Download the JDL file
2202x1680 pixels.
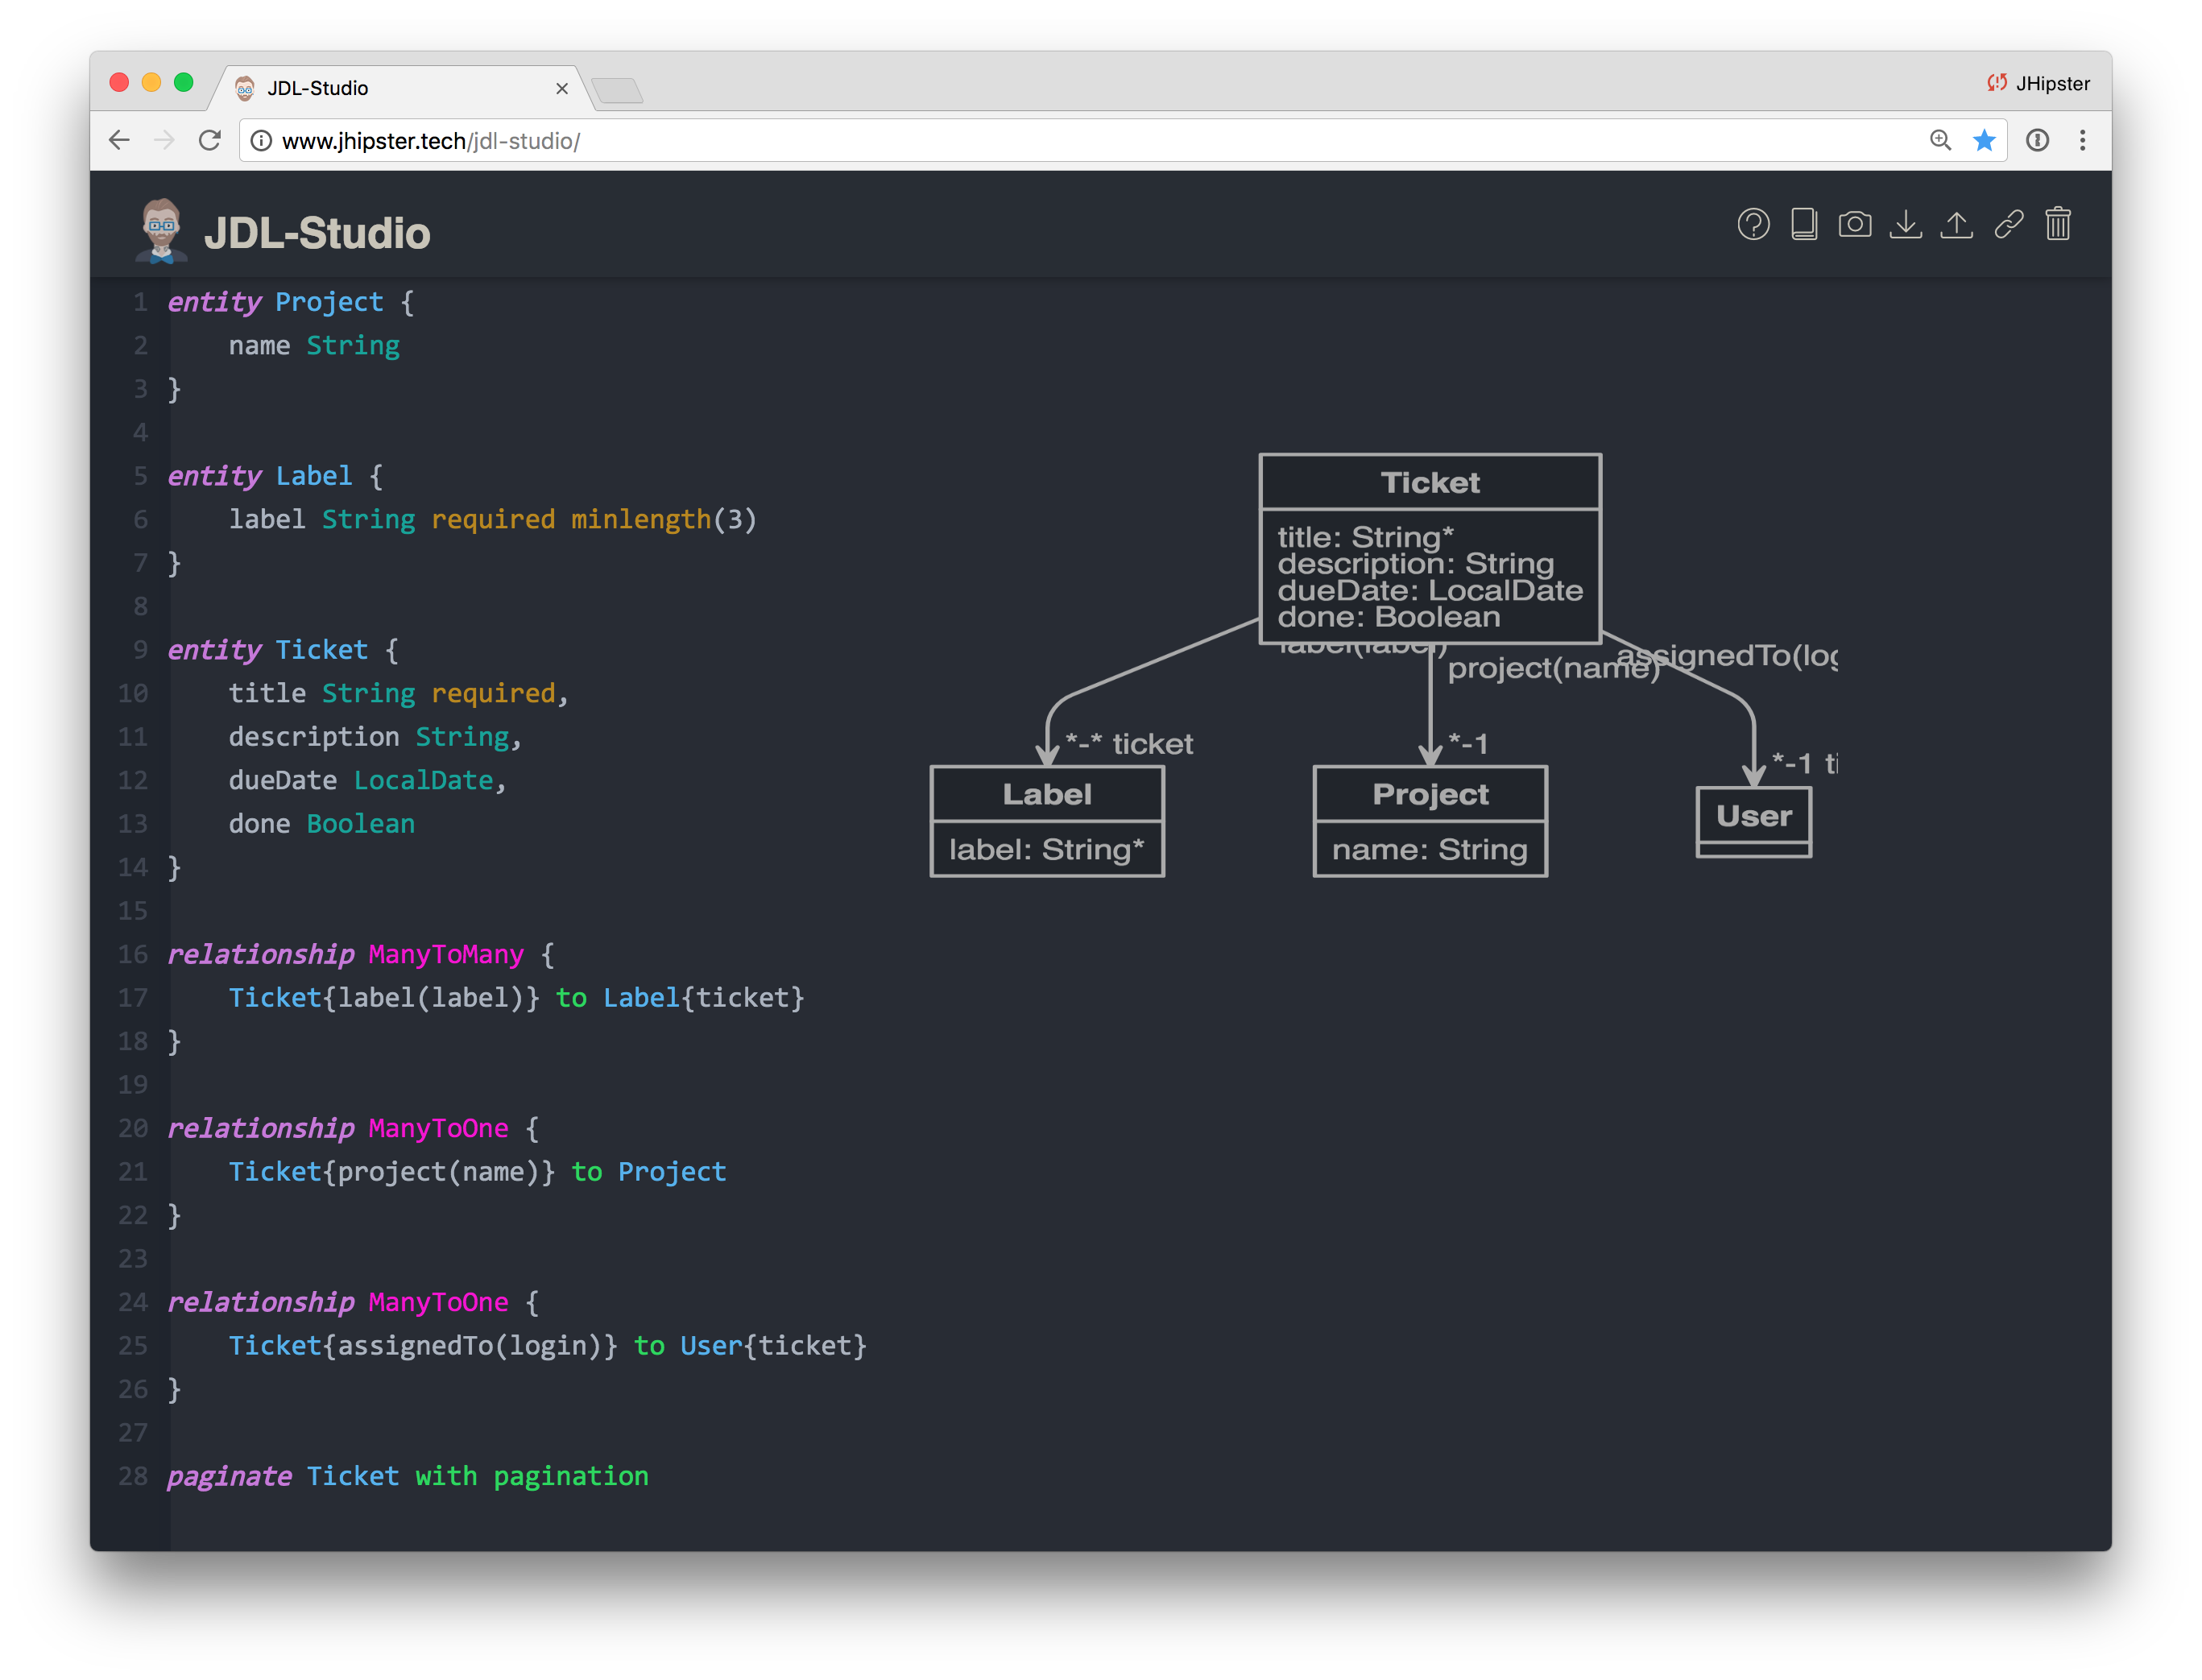tap(1906, 224)
